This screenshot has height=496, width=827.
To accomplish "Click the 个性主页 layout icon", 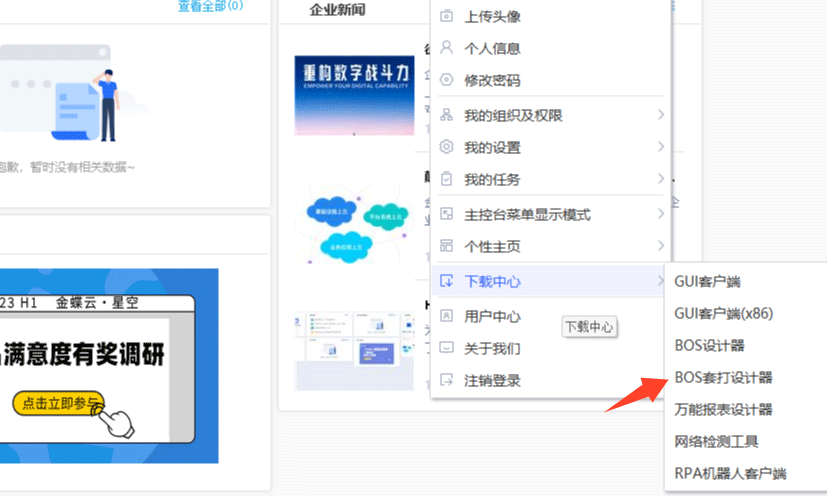I will 446,246.
